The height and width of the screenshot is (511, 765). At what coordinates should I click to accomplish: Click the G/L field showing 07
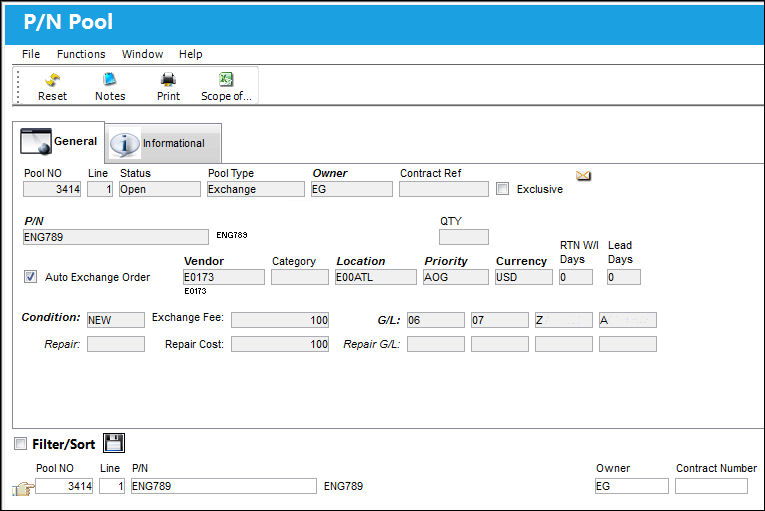(x=500, y=320)
